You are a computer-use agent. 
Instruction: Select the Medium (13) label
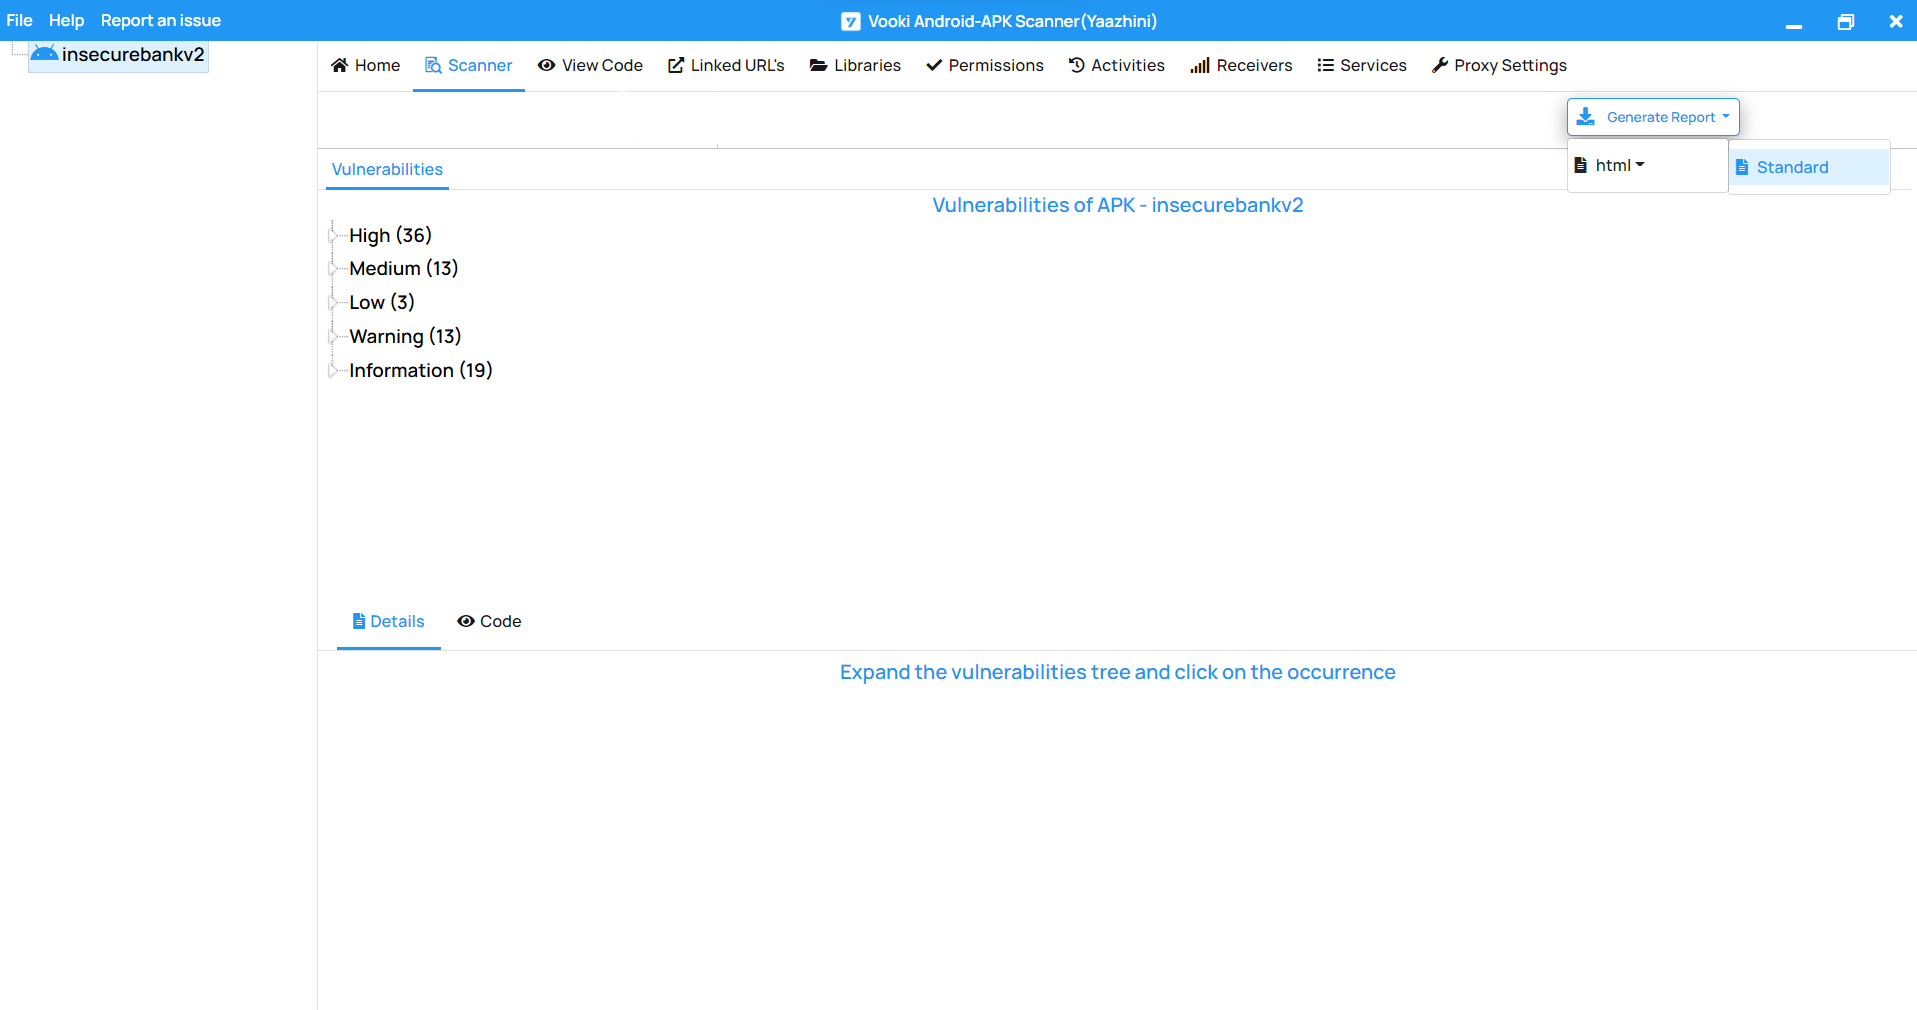(404, 268)
